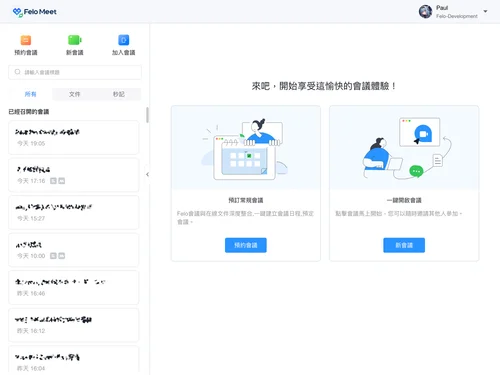Click the first attachment icon on the 17:16 meeting
500x375 pixels.
[x=53, y=181]
